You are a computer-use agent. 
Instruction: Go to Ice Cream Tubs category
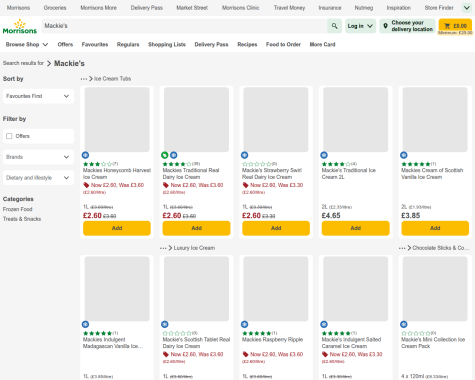point(113,79)
